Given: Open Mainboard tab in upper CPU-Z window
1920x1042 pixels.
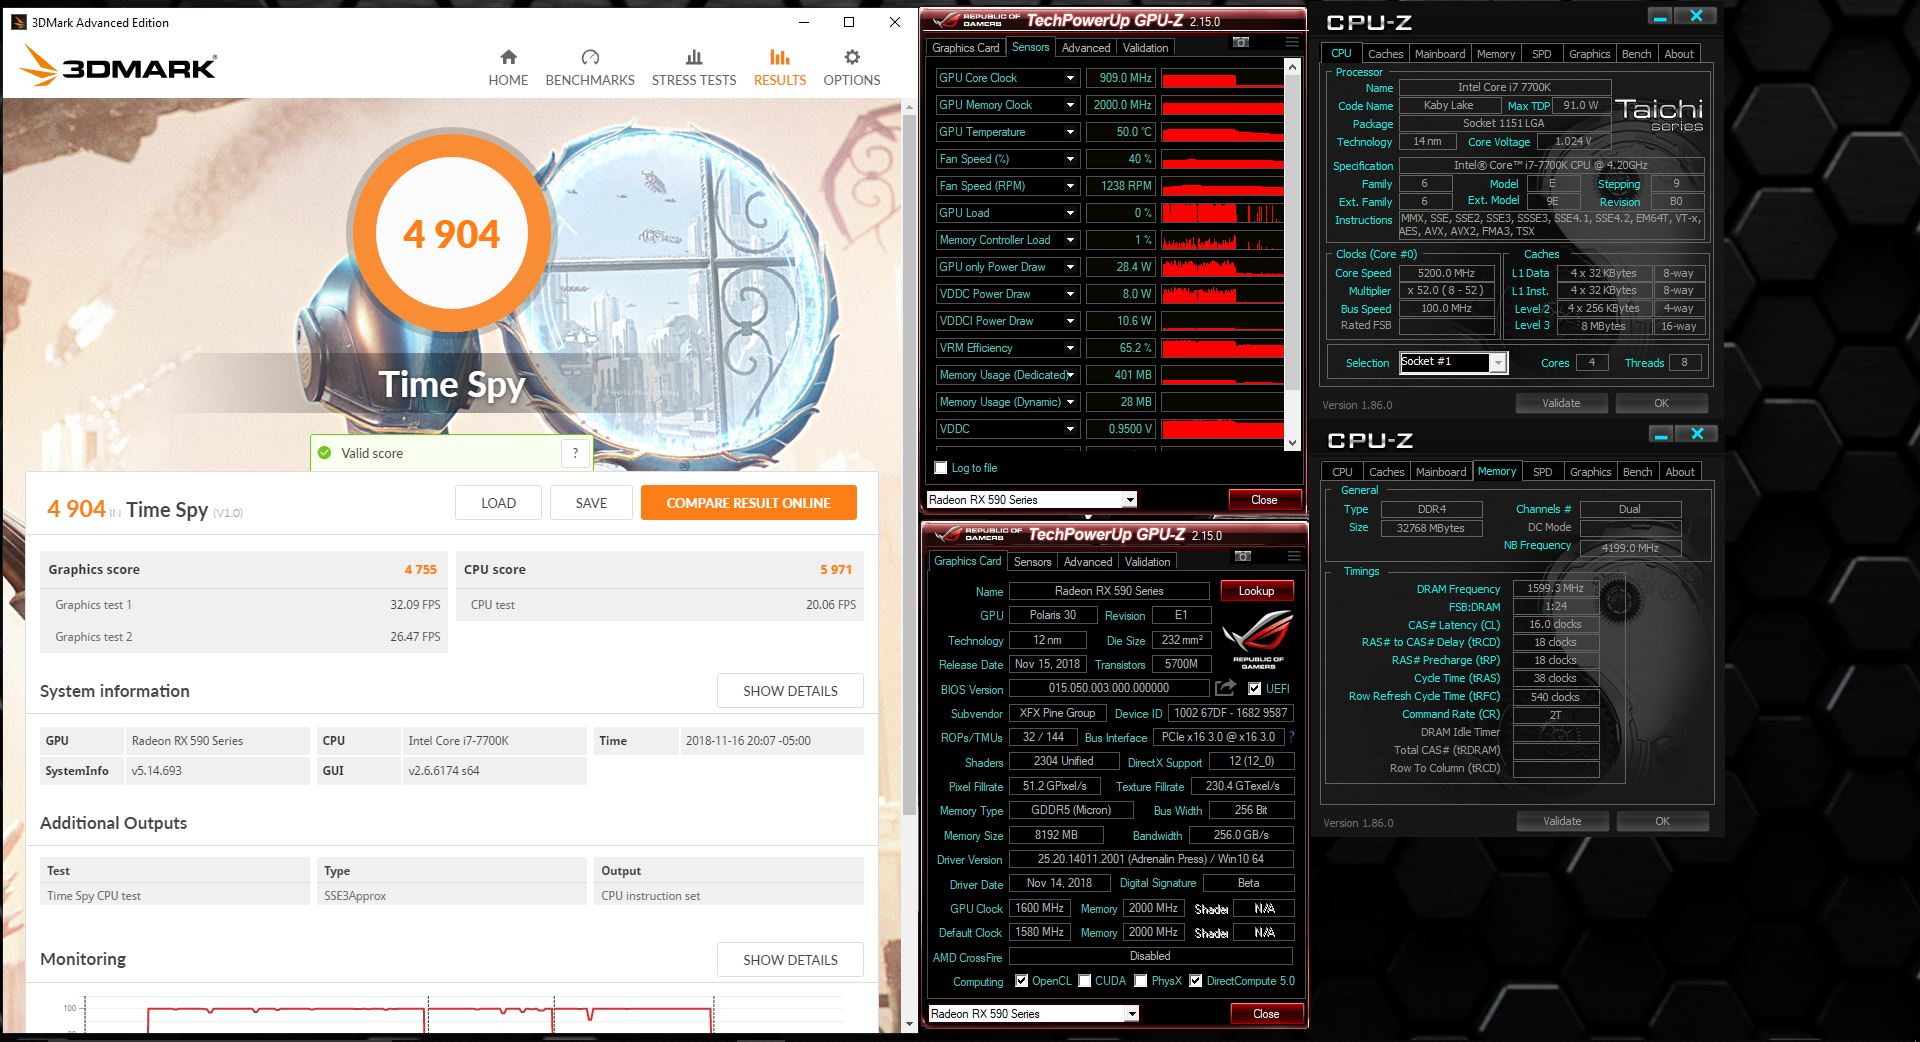Looking at the screenshot, I should [x=1440, y=54].
